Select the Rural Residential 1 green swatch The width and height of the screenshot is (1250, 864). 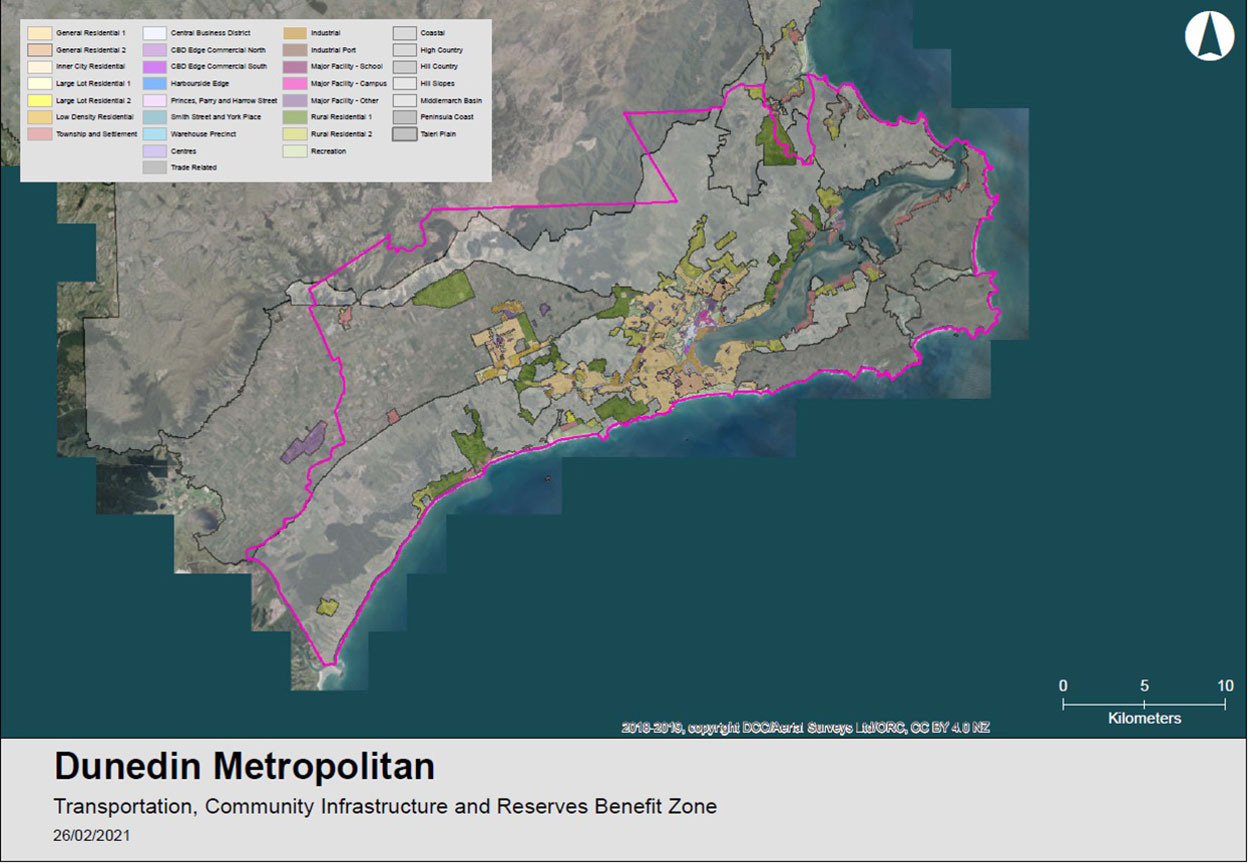click(295, 117)
